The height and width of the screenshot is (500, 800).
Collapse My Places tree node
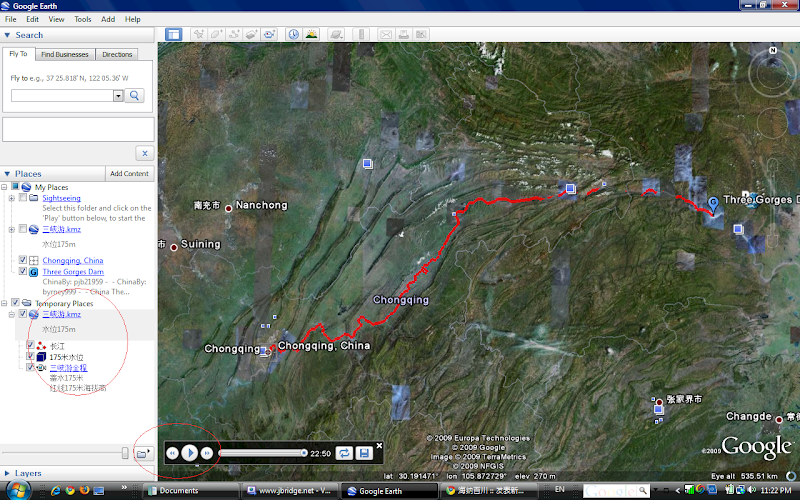click(4, 187)
